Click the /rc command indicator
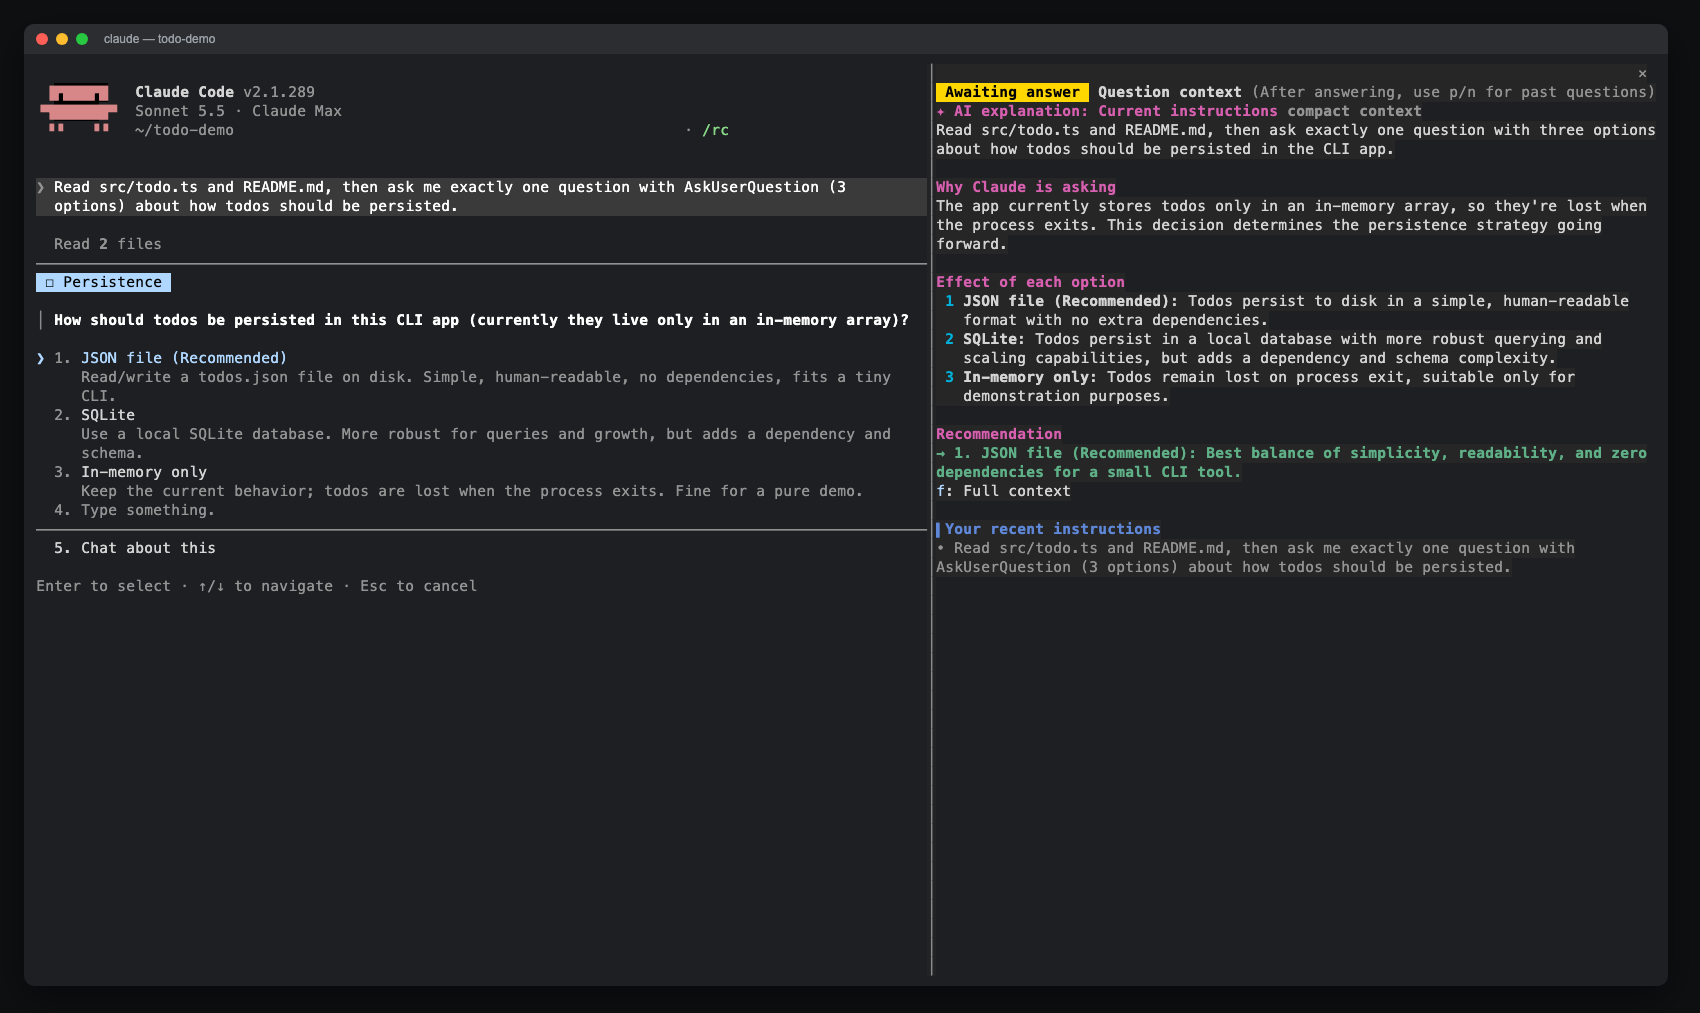This screenshot has width=1700, height=1013. 715,130
